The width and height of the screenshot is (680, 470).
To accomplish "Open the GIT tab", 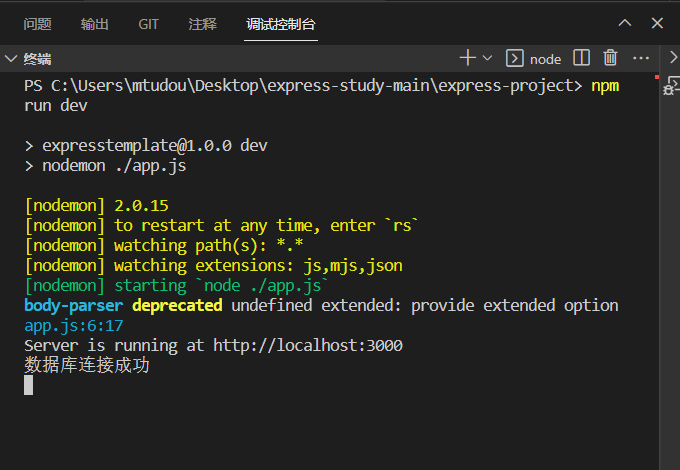I will [148, 24].
